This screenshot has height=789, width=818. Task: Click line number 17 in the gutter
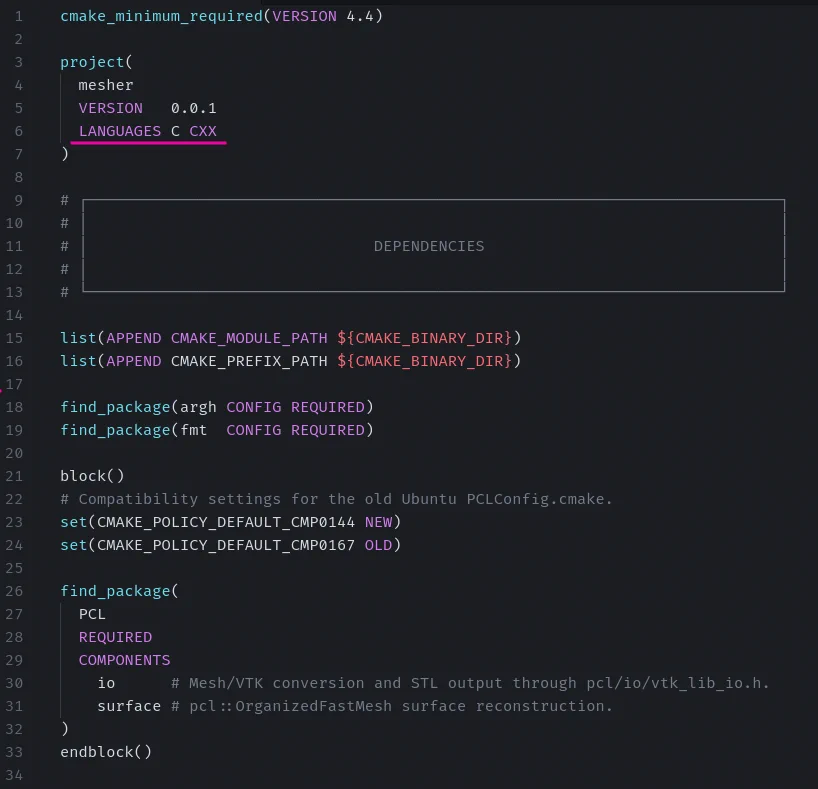pos(14,384)
